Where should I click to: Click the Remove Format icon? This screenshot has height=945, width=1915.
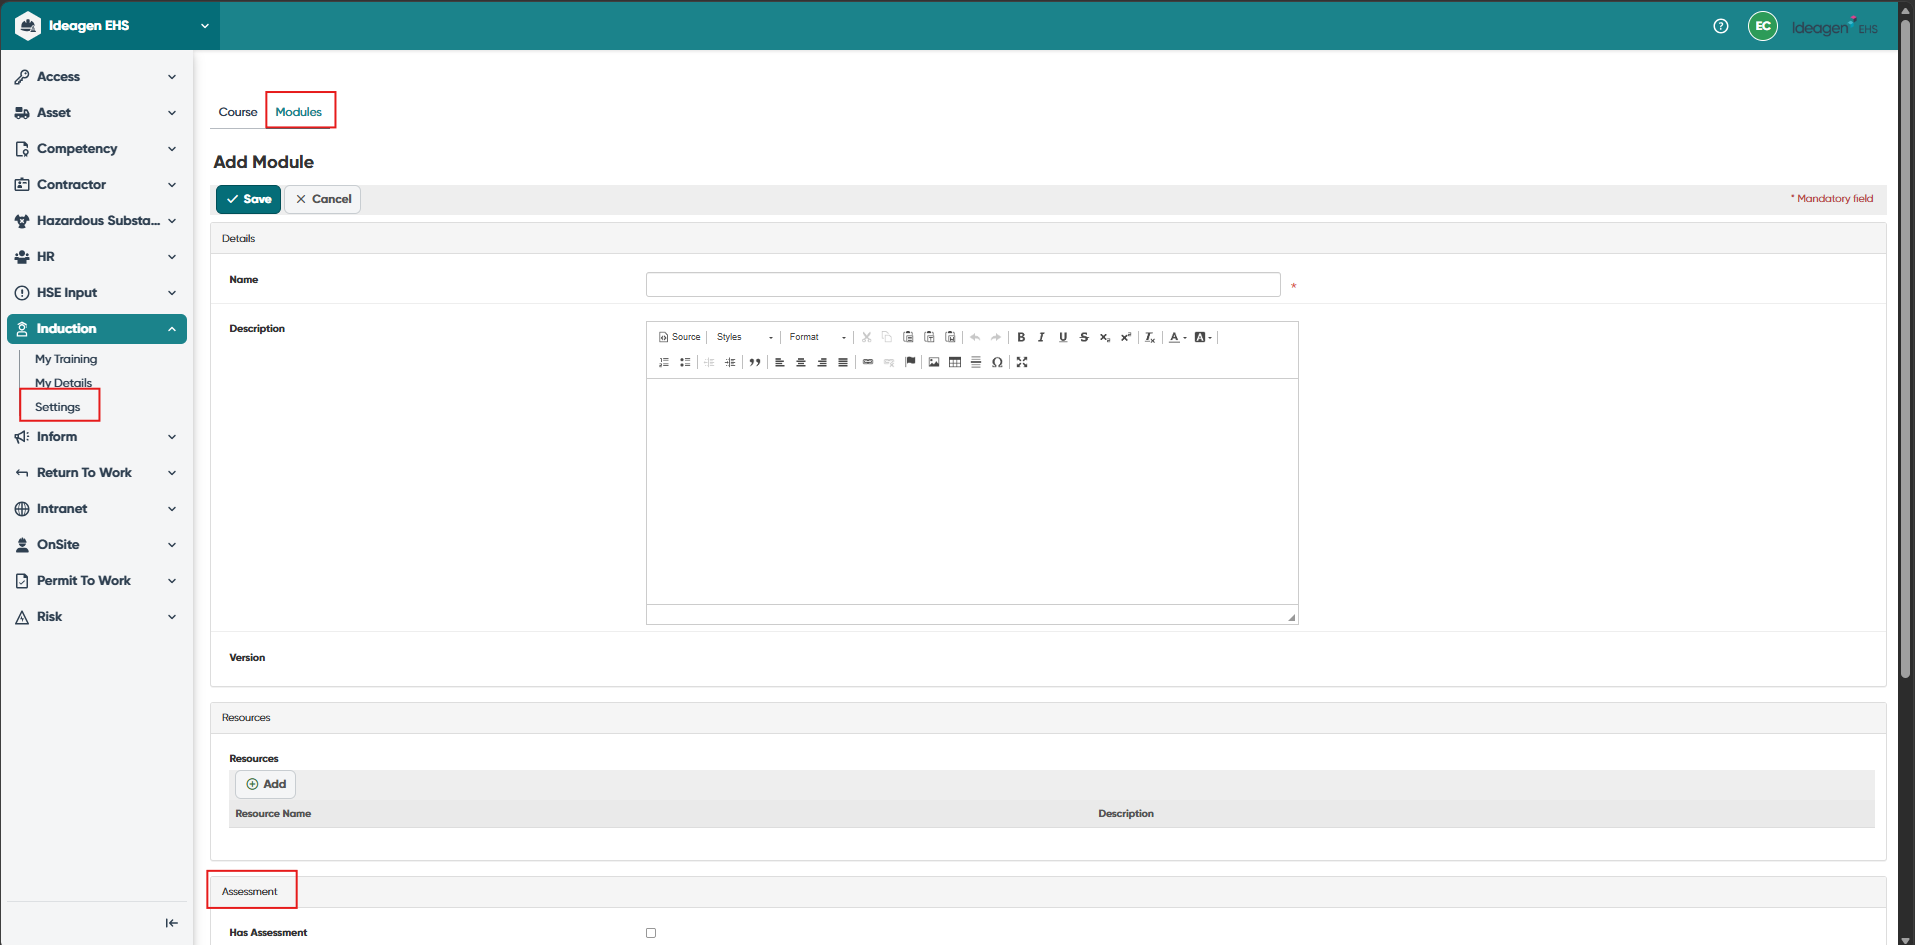click(x=1150, y=337)
